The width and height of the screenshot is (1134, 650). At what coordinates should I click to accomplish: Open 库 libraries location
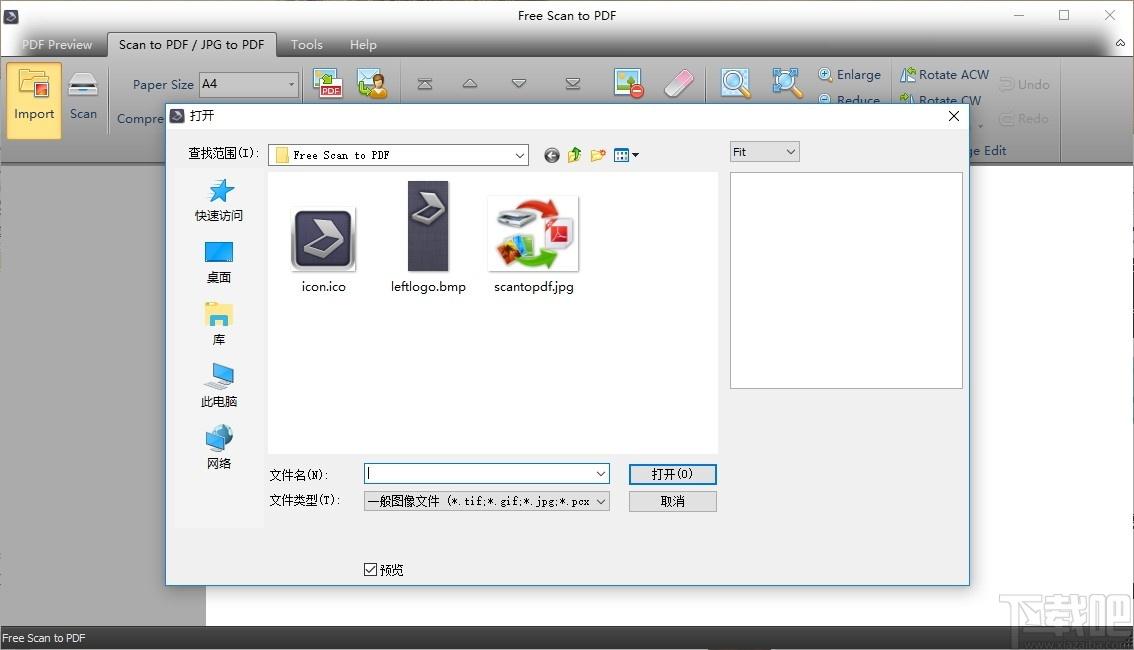pos(219,324)
